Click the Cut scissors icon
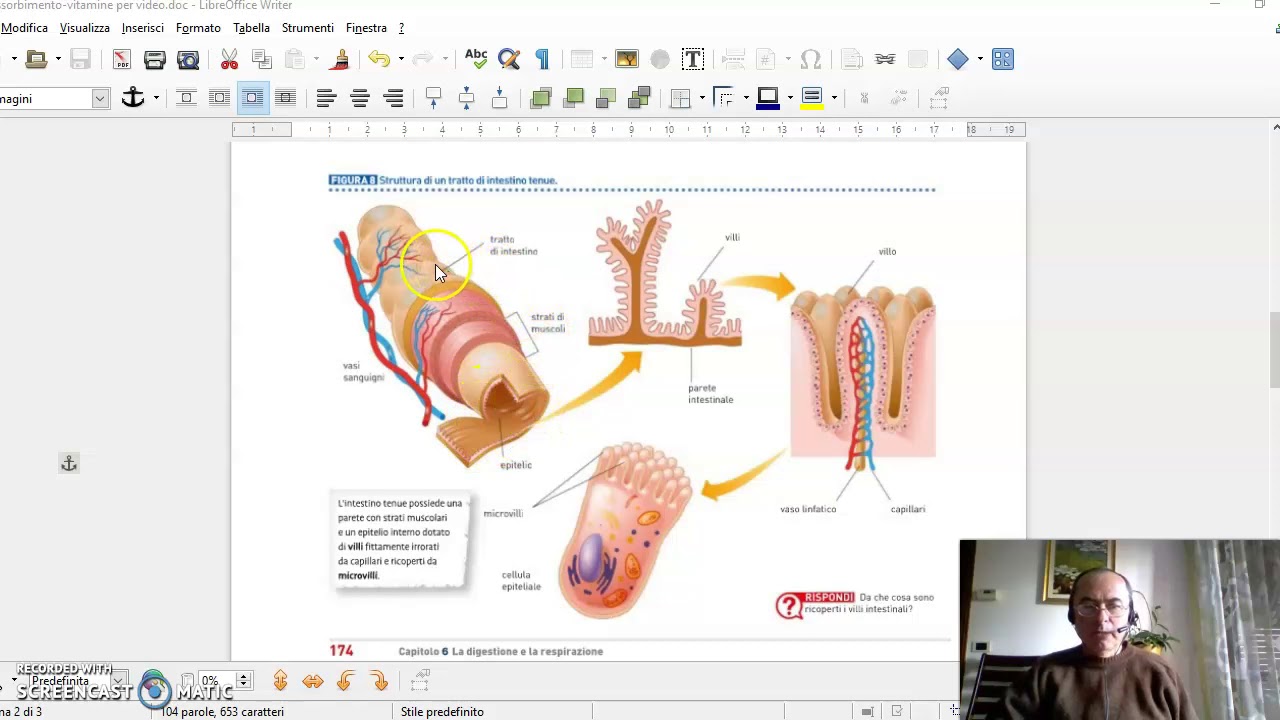The height and width of the screenshot is (720, 1280). point(229,60)
